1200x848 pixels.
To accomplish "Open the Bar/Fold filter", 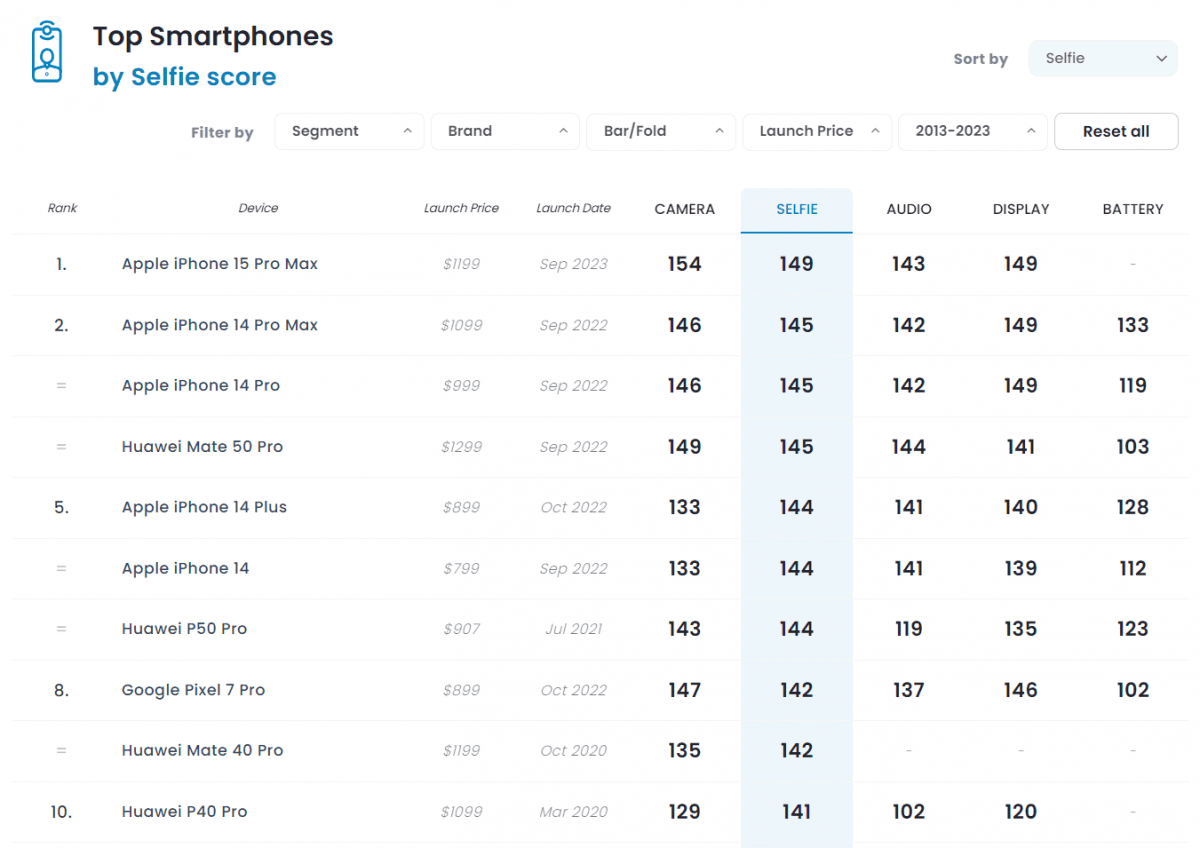I will click(661, 131).
